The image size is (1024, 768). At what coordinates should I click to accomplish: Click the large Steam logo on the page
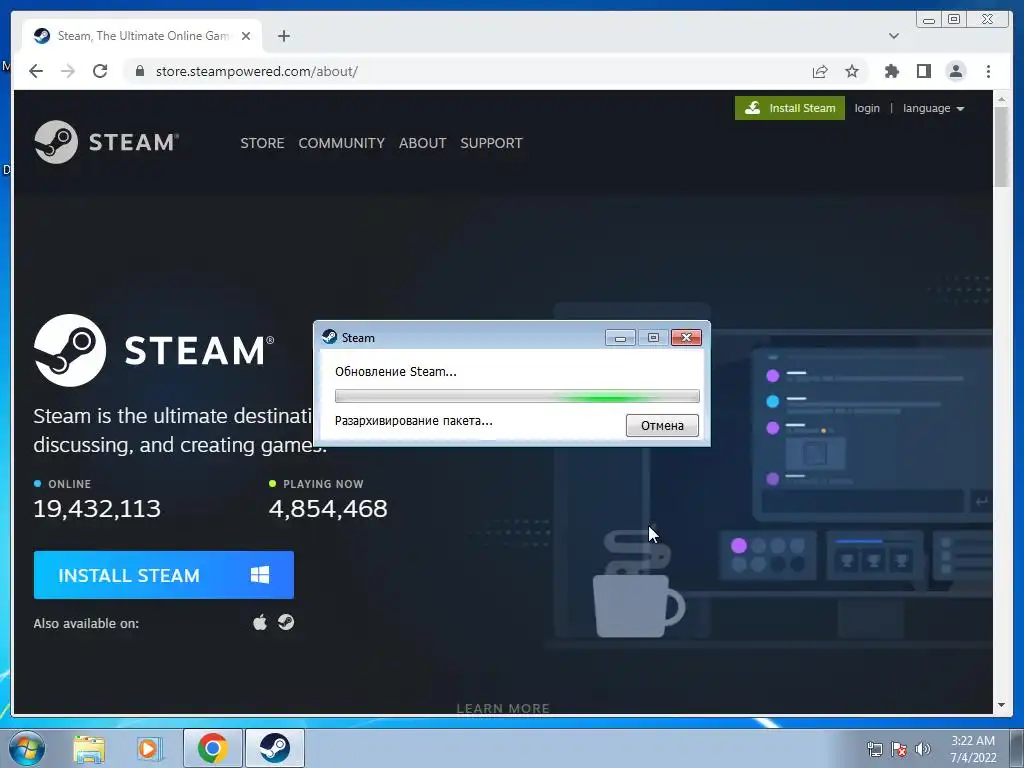(x=154, y=351)
